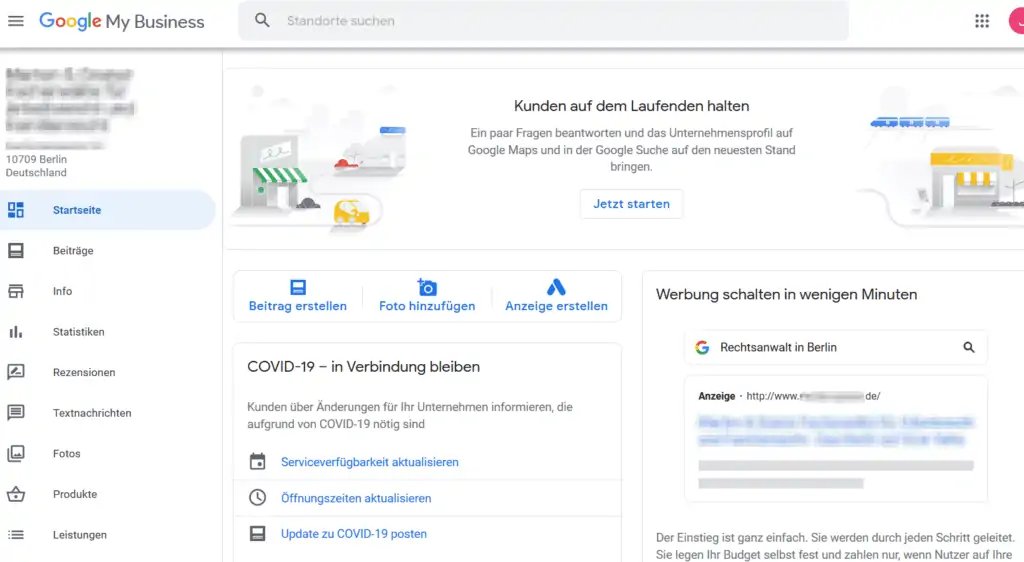
Task: Click the calendar icon beside Serviceverfügbarkeit
Action: 257,461
